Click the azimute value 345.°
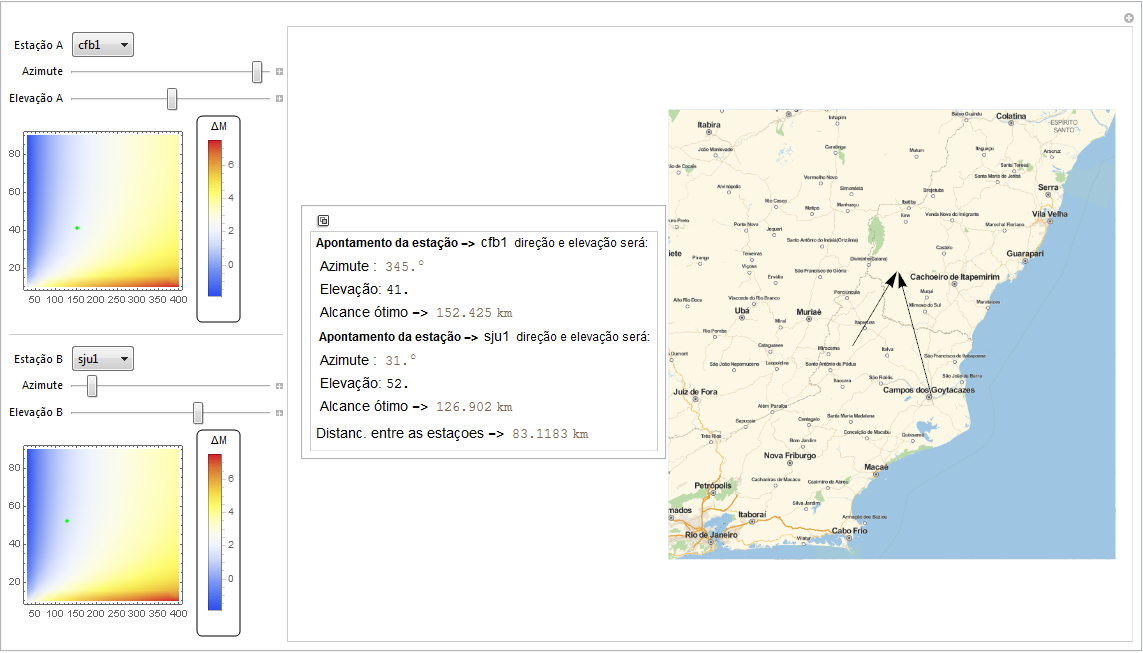Viewport: 1143px width, 653px height. [405, 267]
